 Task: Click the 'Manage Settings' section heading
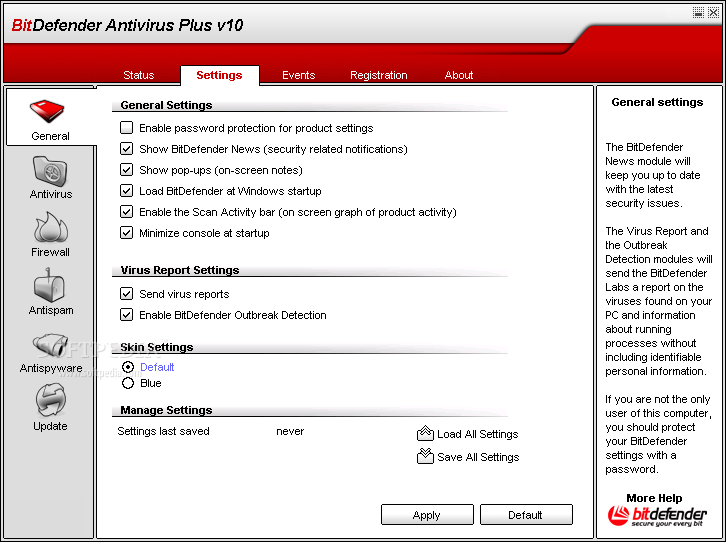(x=166, y=410)
